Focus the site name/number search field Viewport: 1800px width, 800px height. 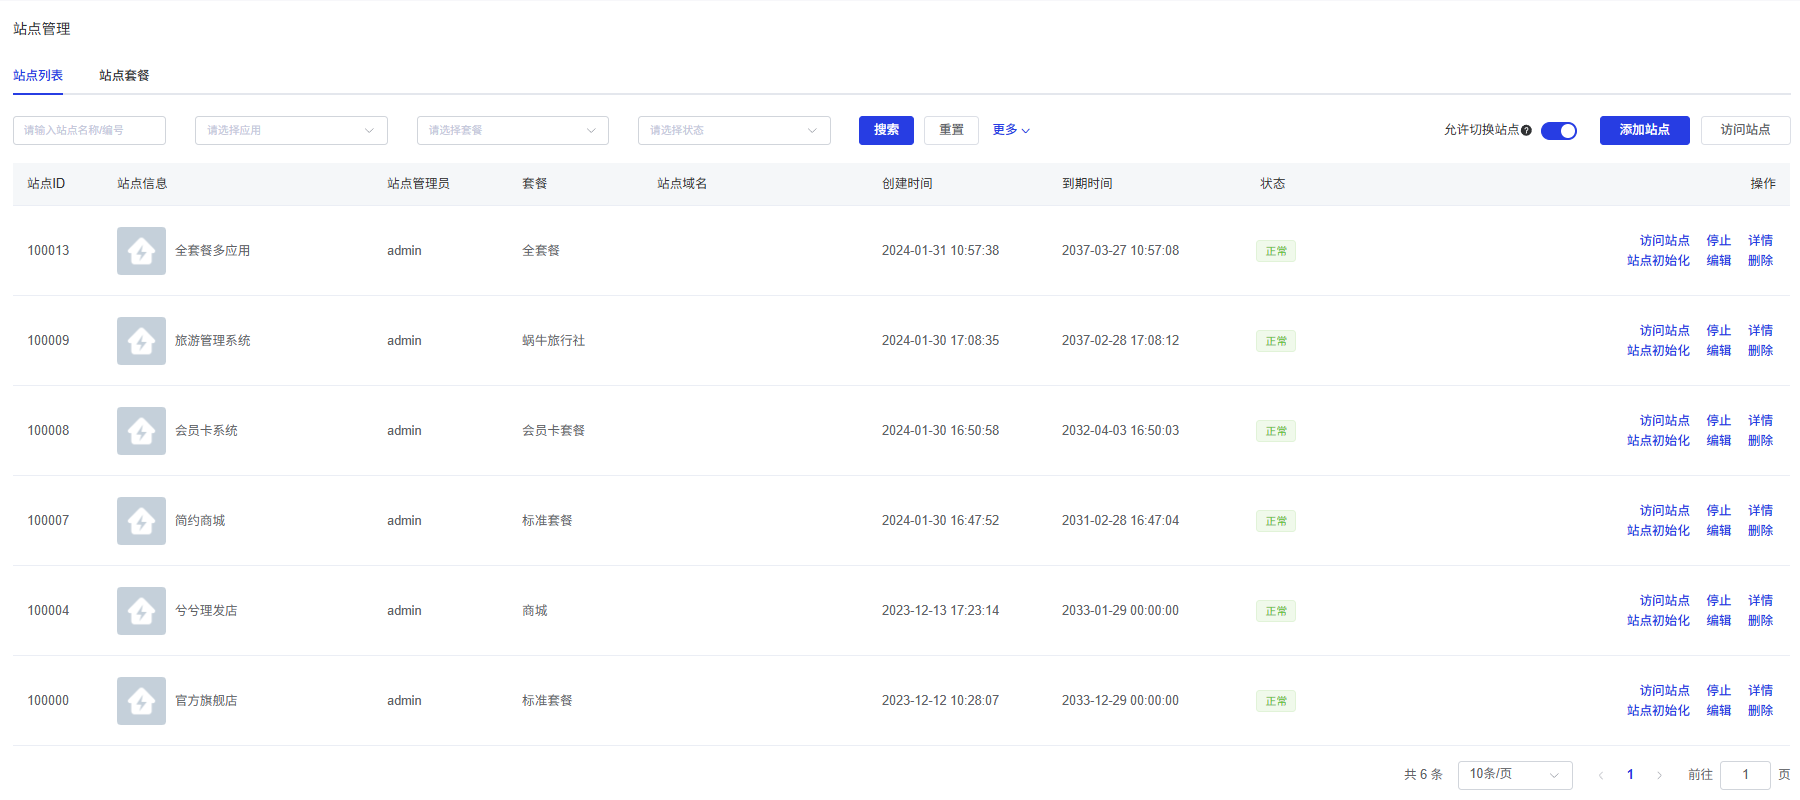click(x=89, y=131)
